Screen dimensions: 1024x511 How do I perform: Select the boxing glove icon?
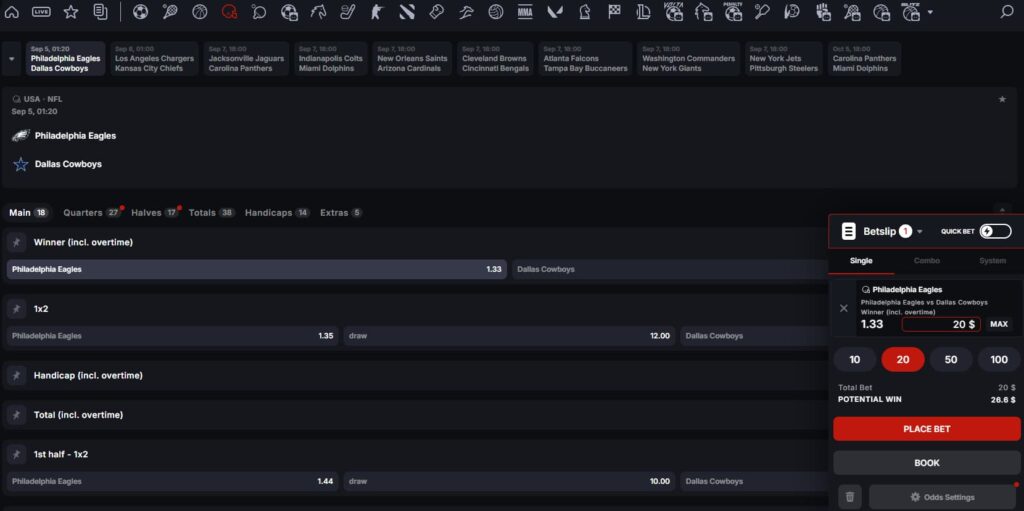pos(436,12)
